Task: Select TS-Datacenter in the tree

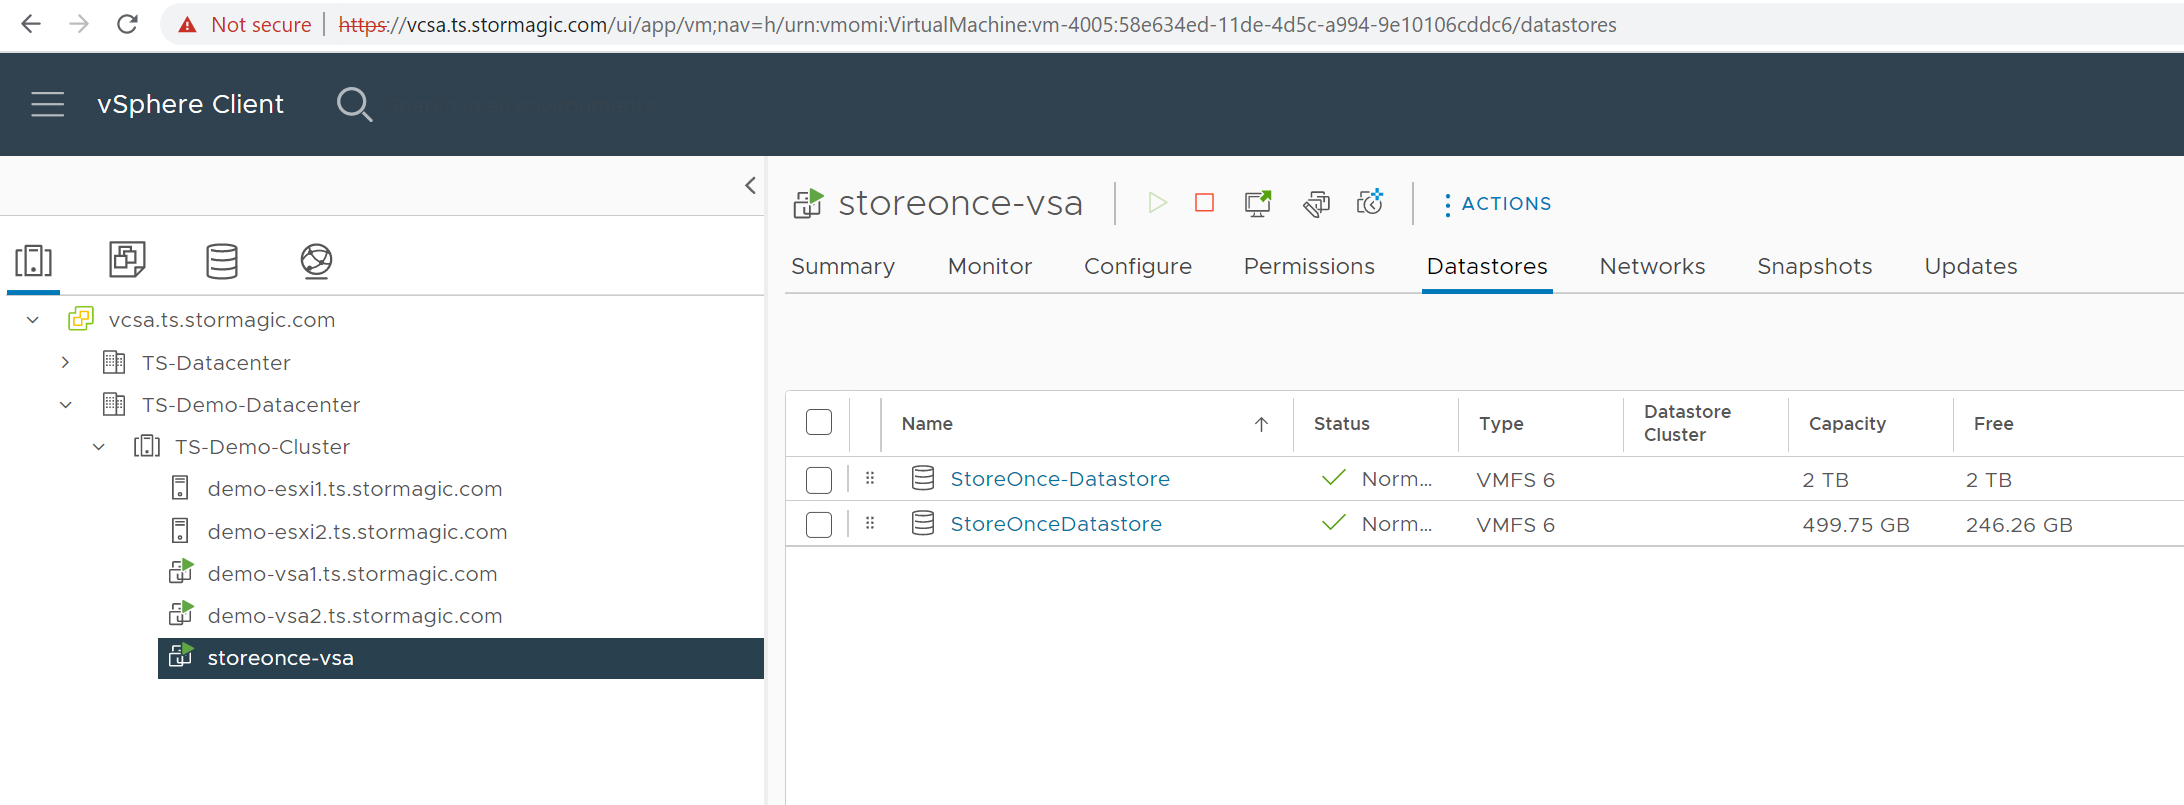Action: pos(216,363)
